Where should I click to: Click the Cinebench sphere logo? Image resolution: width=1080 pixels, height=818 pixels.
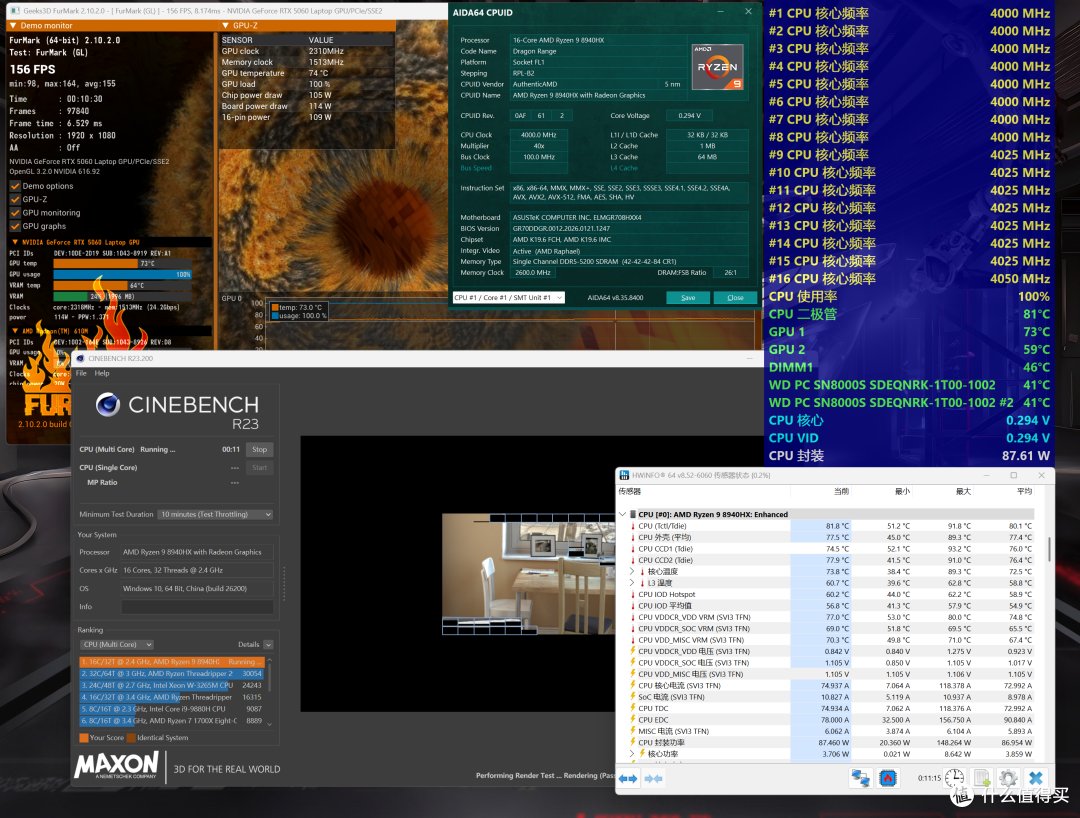[107, 404]
